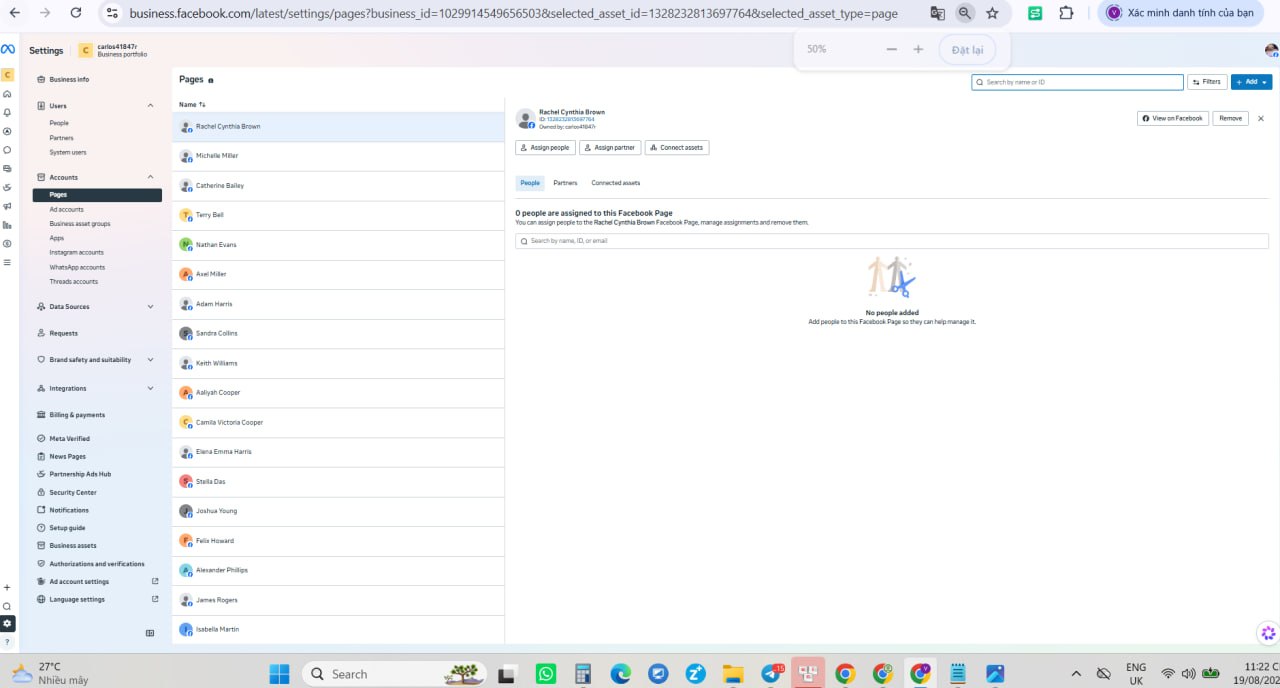Bookmark this page with the star icon

click(x=992, y=13)
